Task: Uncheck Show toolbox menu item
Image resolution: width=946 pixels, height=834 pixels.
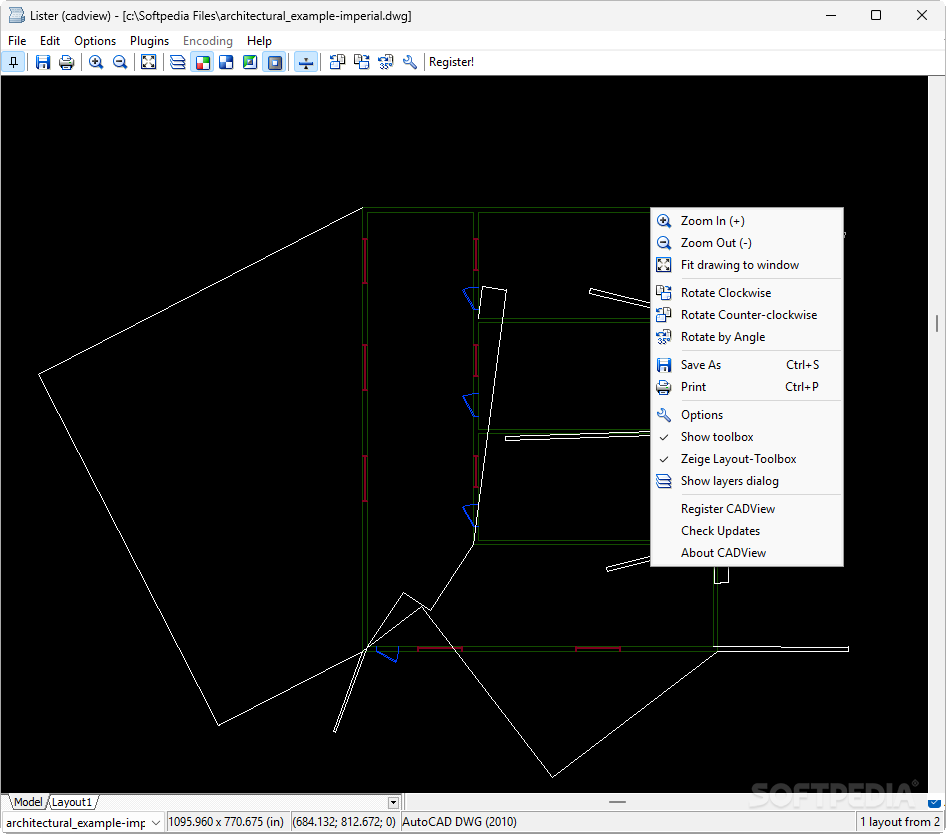Action: pyautogui.click(x=747, y=437)
